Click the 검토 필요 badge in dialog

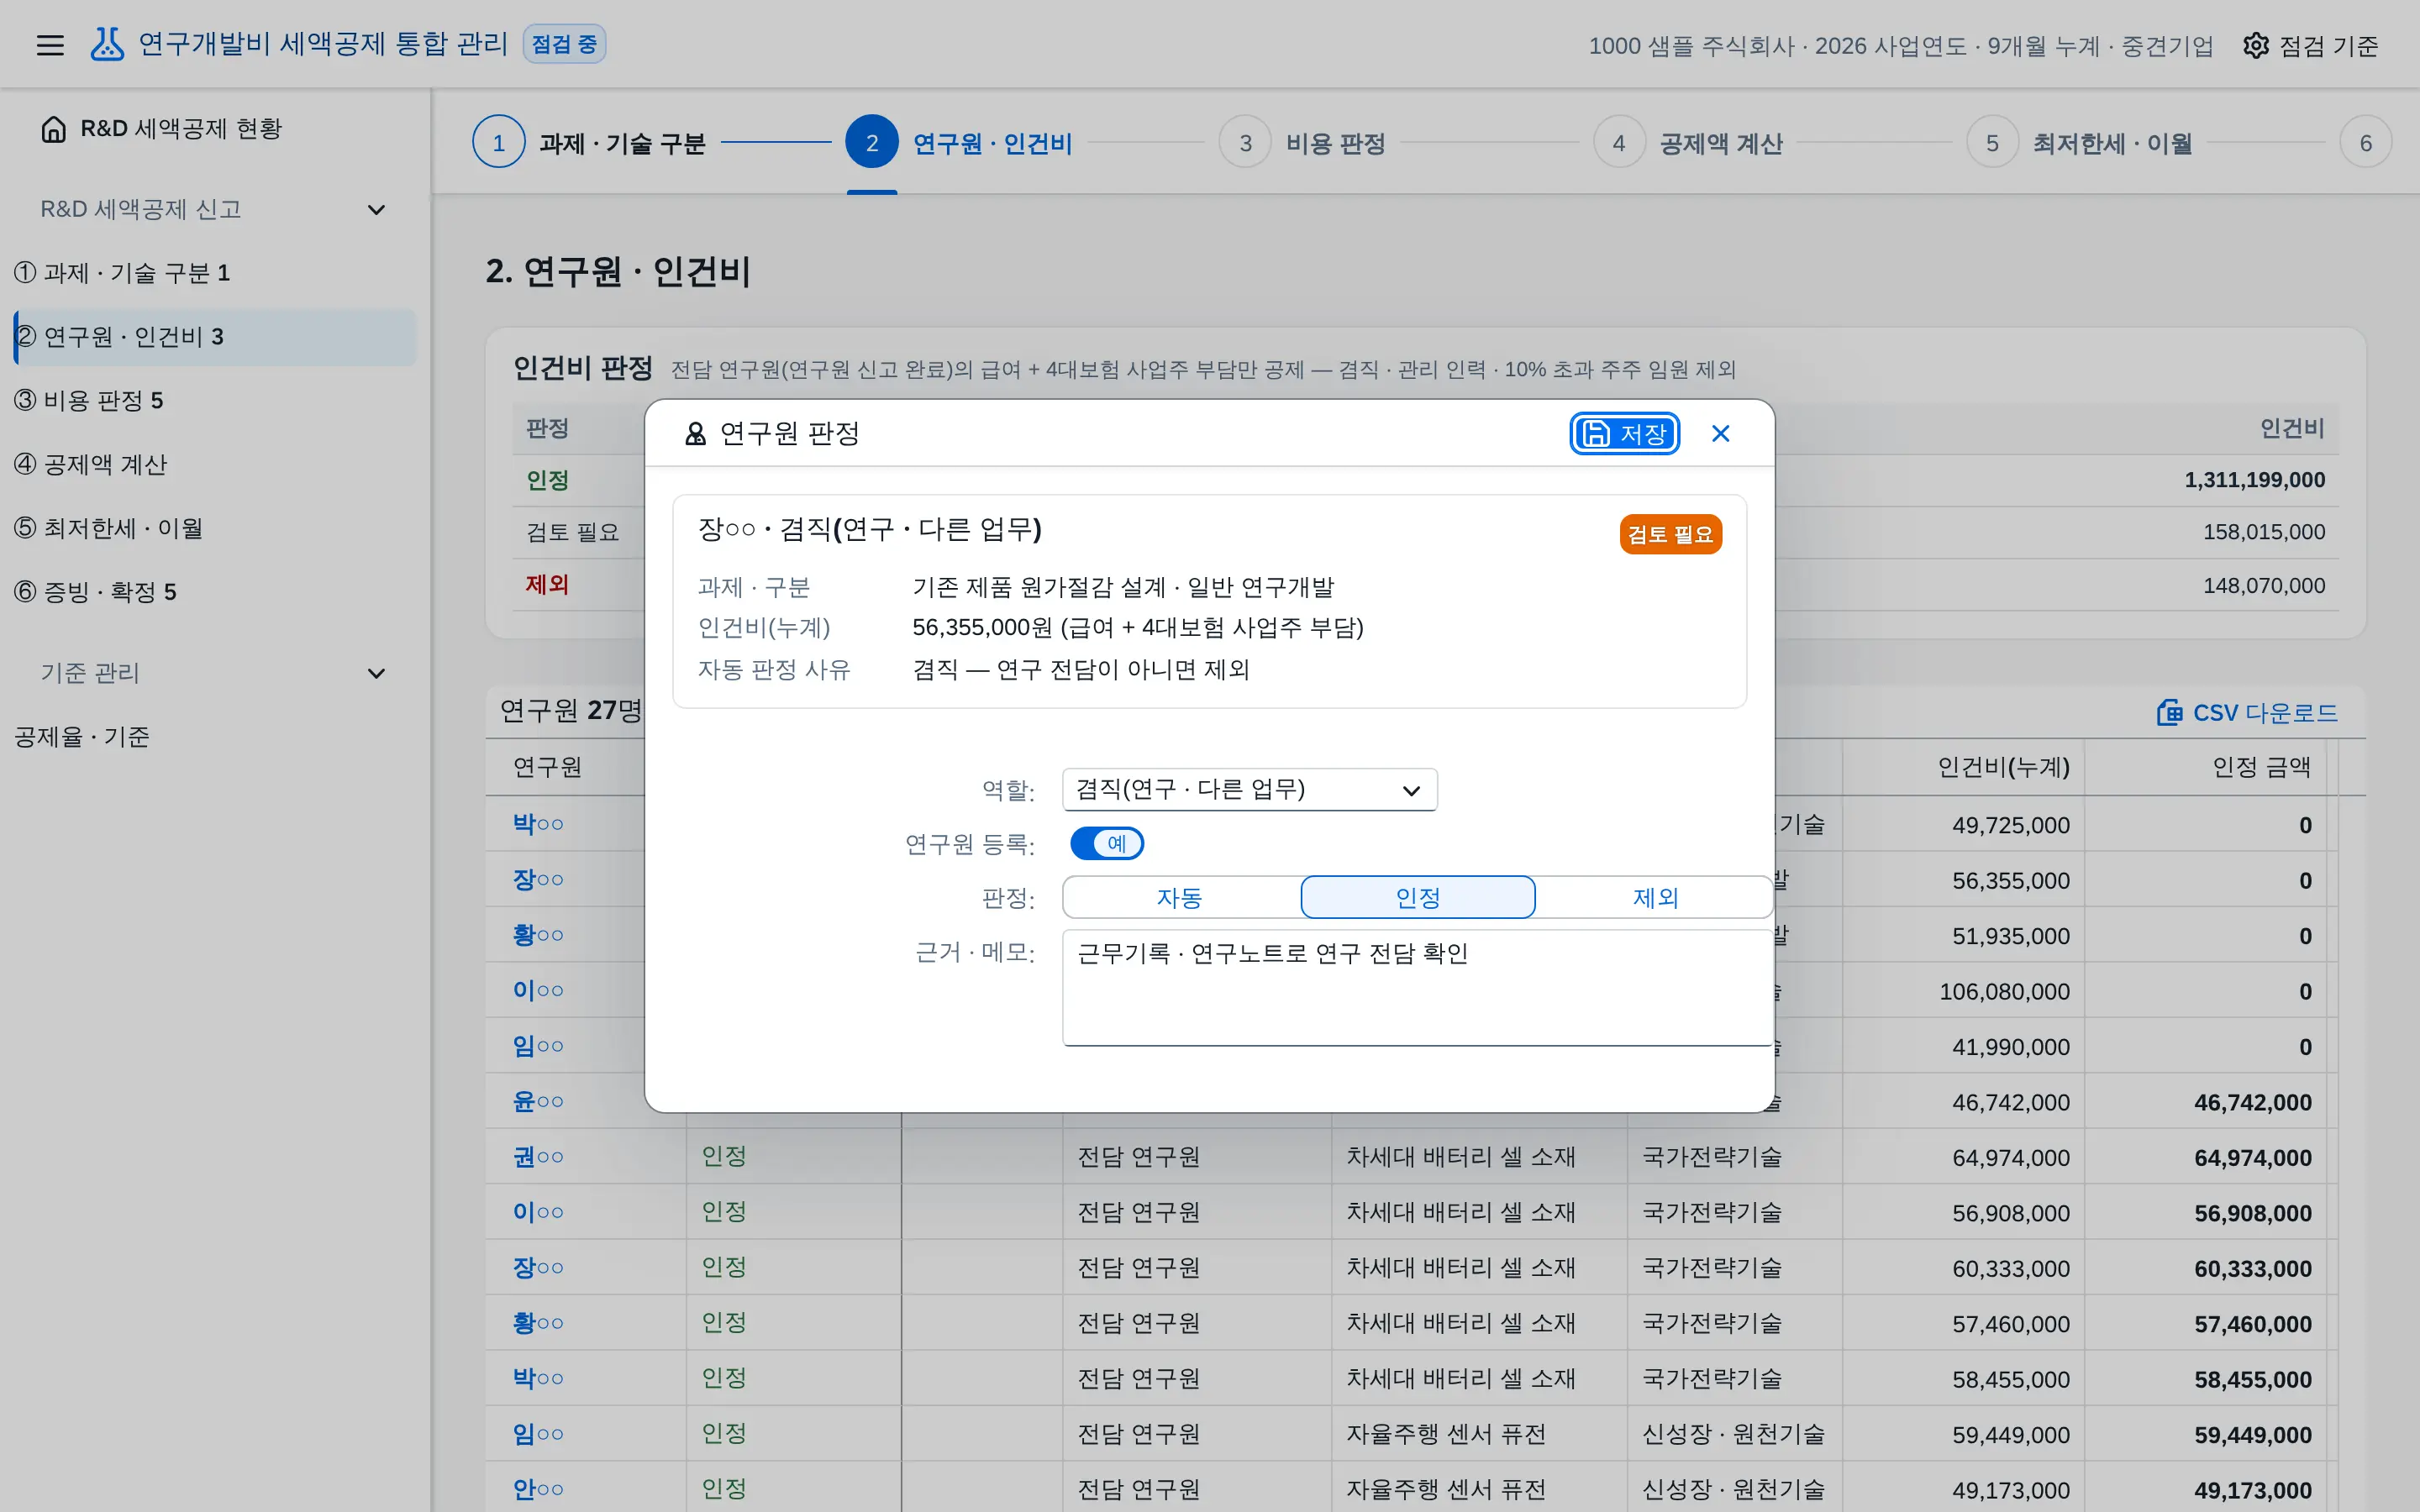[1670, 535]
